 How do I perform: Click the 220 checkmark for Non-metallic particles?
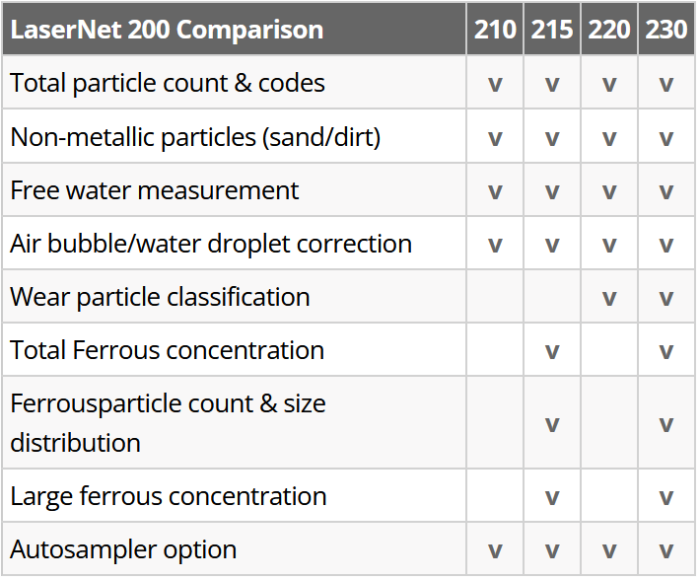point(609,138)
